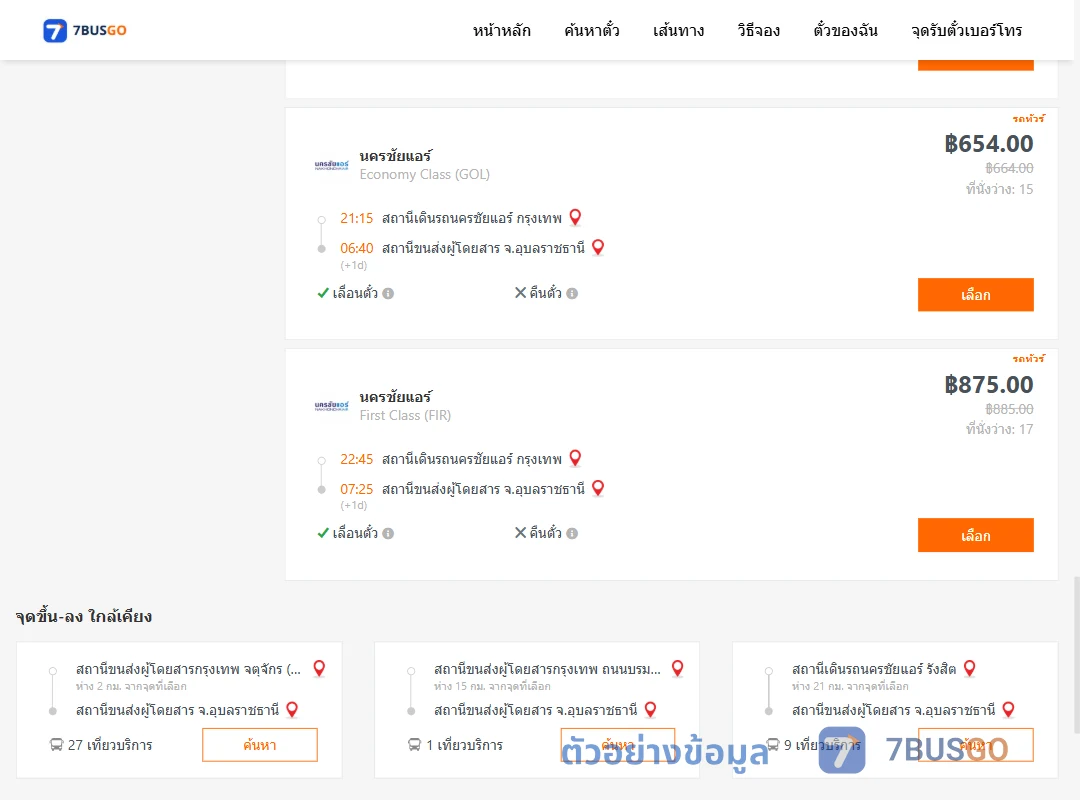Viewport: 1080px width, 800px height.
Task: Click the info icon next to เลื่อนตั๋ว in the First Class card
Action: pos(388,533)
